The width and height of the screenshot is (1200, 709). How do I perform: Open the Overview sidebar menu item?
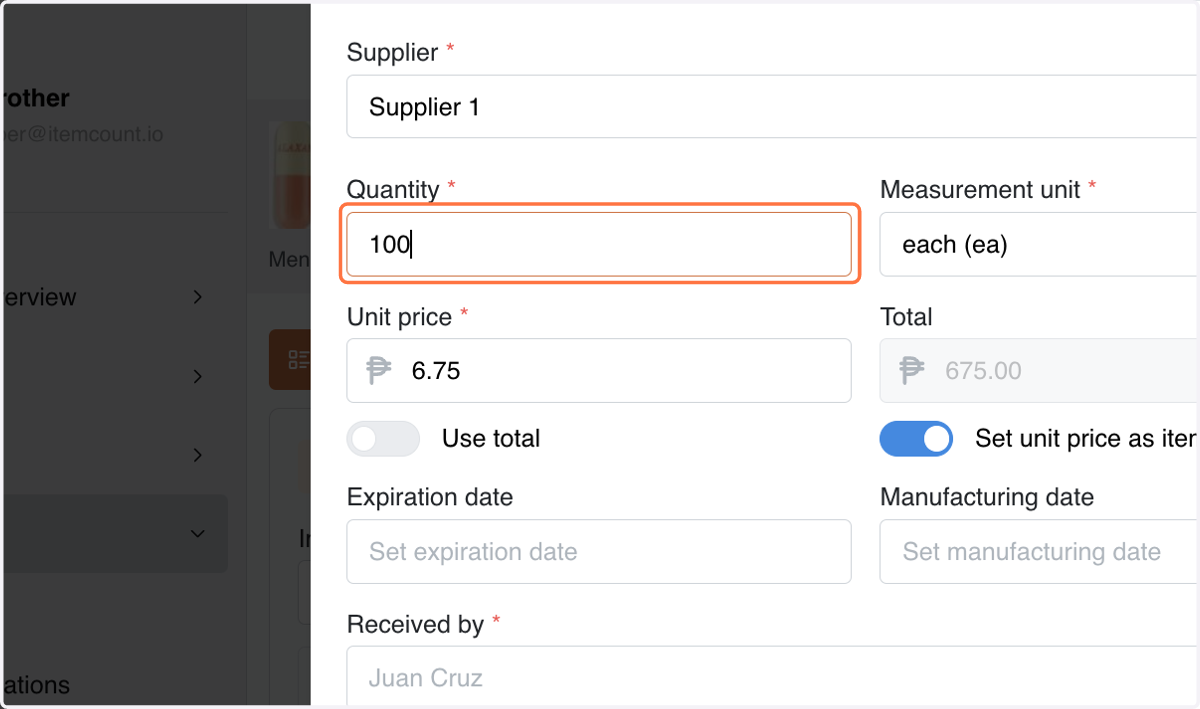coord(40,297)
